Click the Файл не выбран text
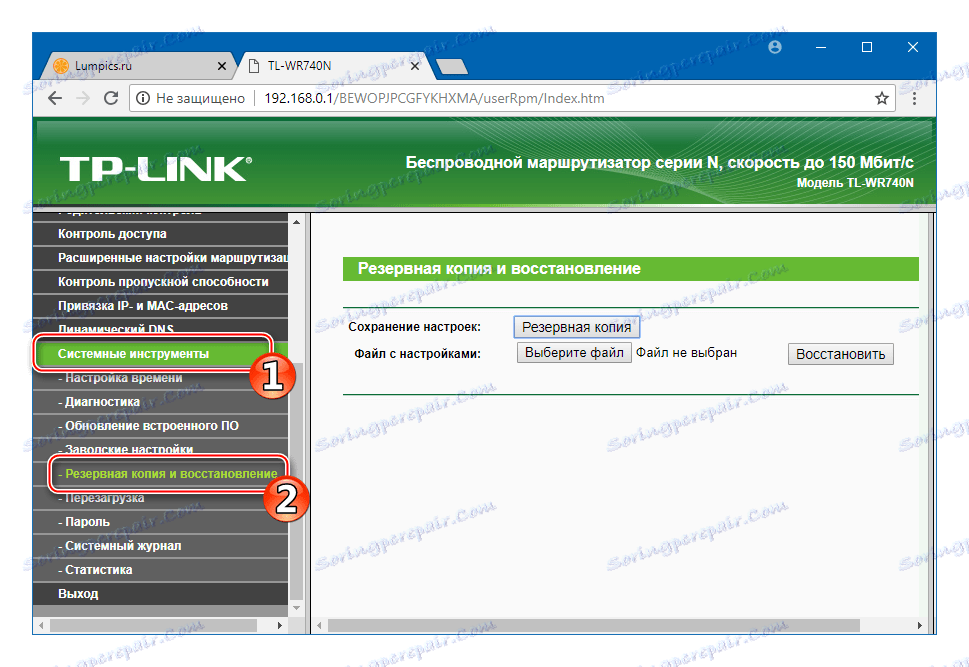This screenshot has width=969, height=667. pos(687,352)
